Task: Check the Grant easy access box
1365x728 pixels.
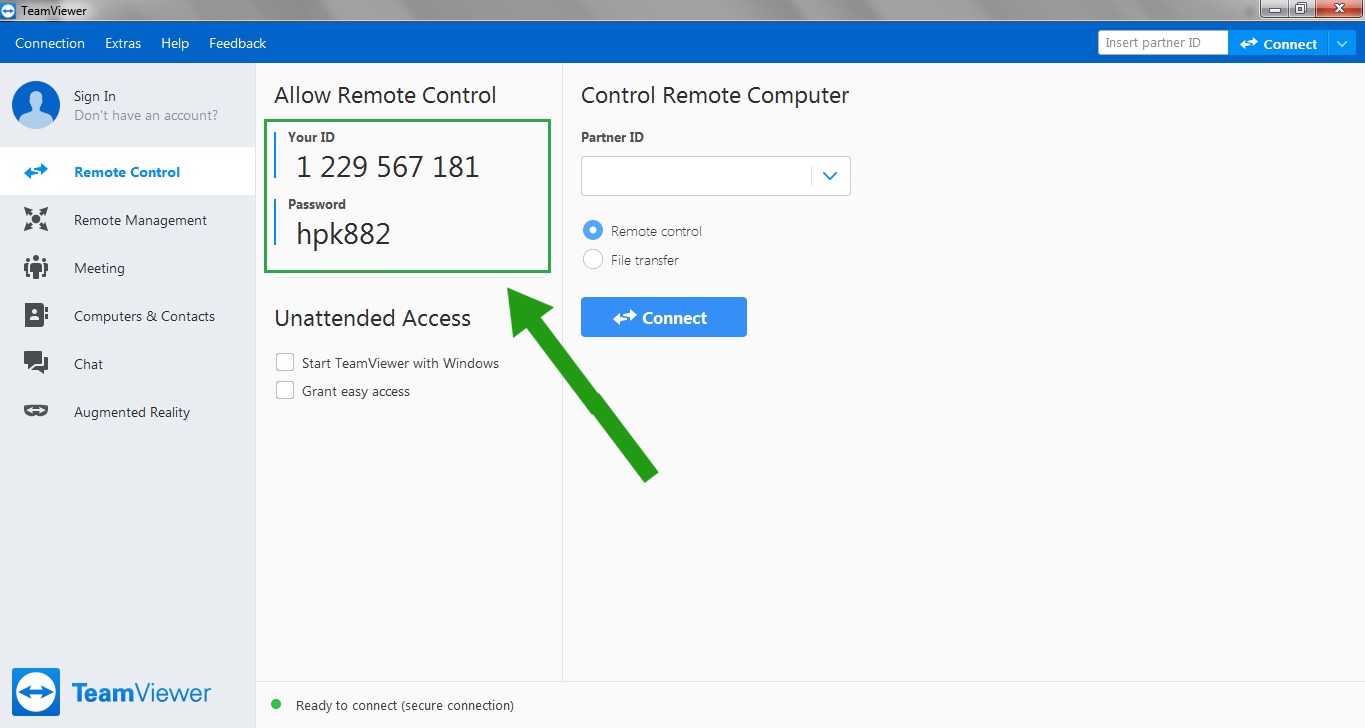Action: (x=285, y=391)
